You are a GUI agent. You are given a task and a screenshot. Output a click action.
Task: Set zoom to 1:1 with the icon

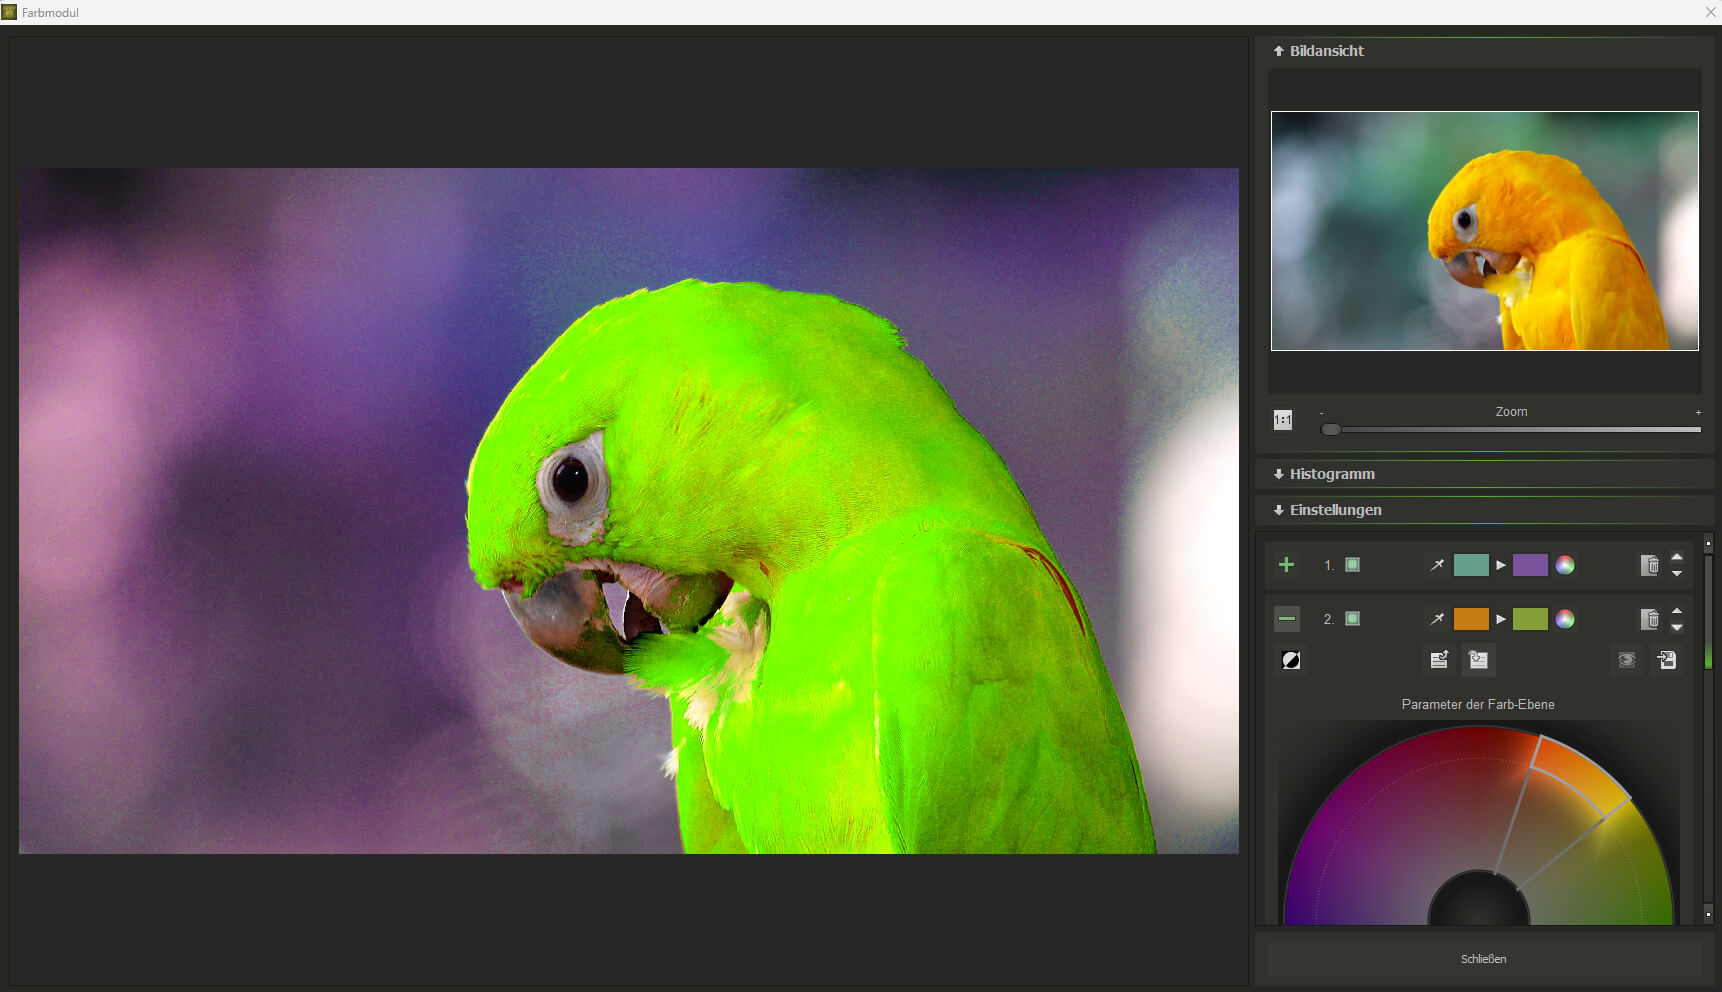point(1283,420)
